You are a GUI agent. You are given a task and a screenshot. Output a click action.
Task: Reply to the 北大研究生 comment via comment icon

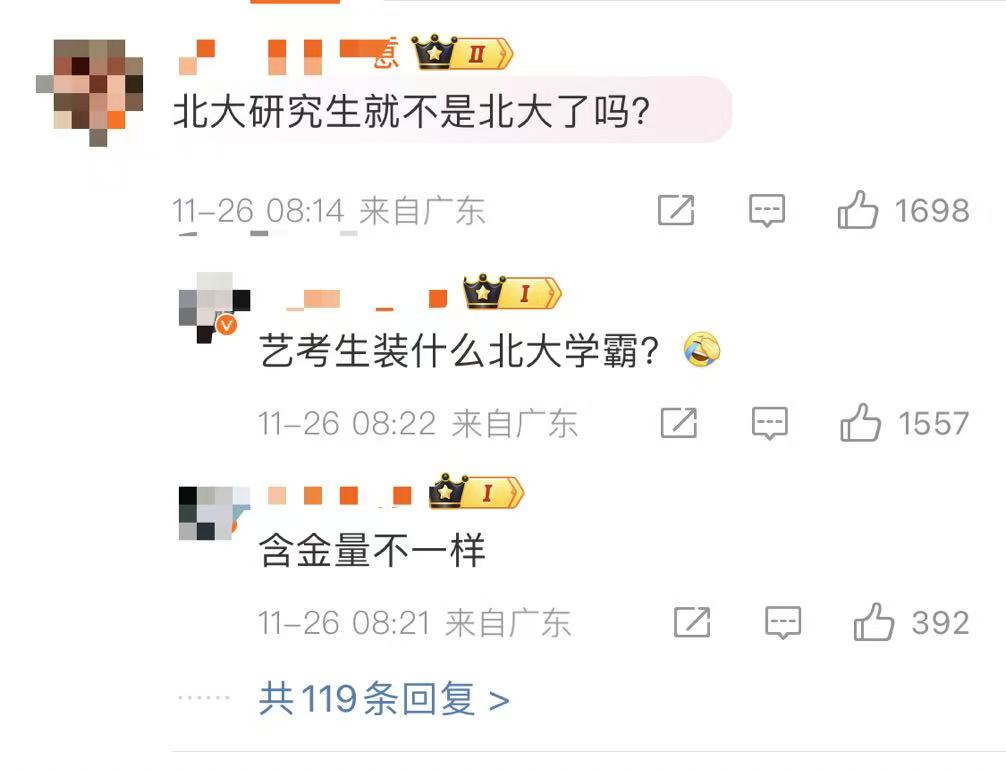pos(767,210)
